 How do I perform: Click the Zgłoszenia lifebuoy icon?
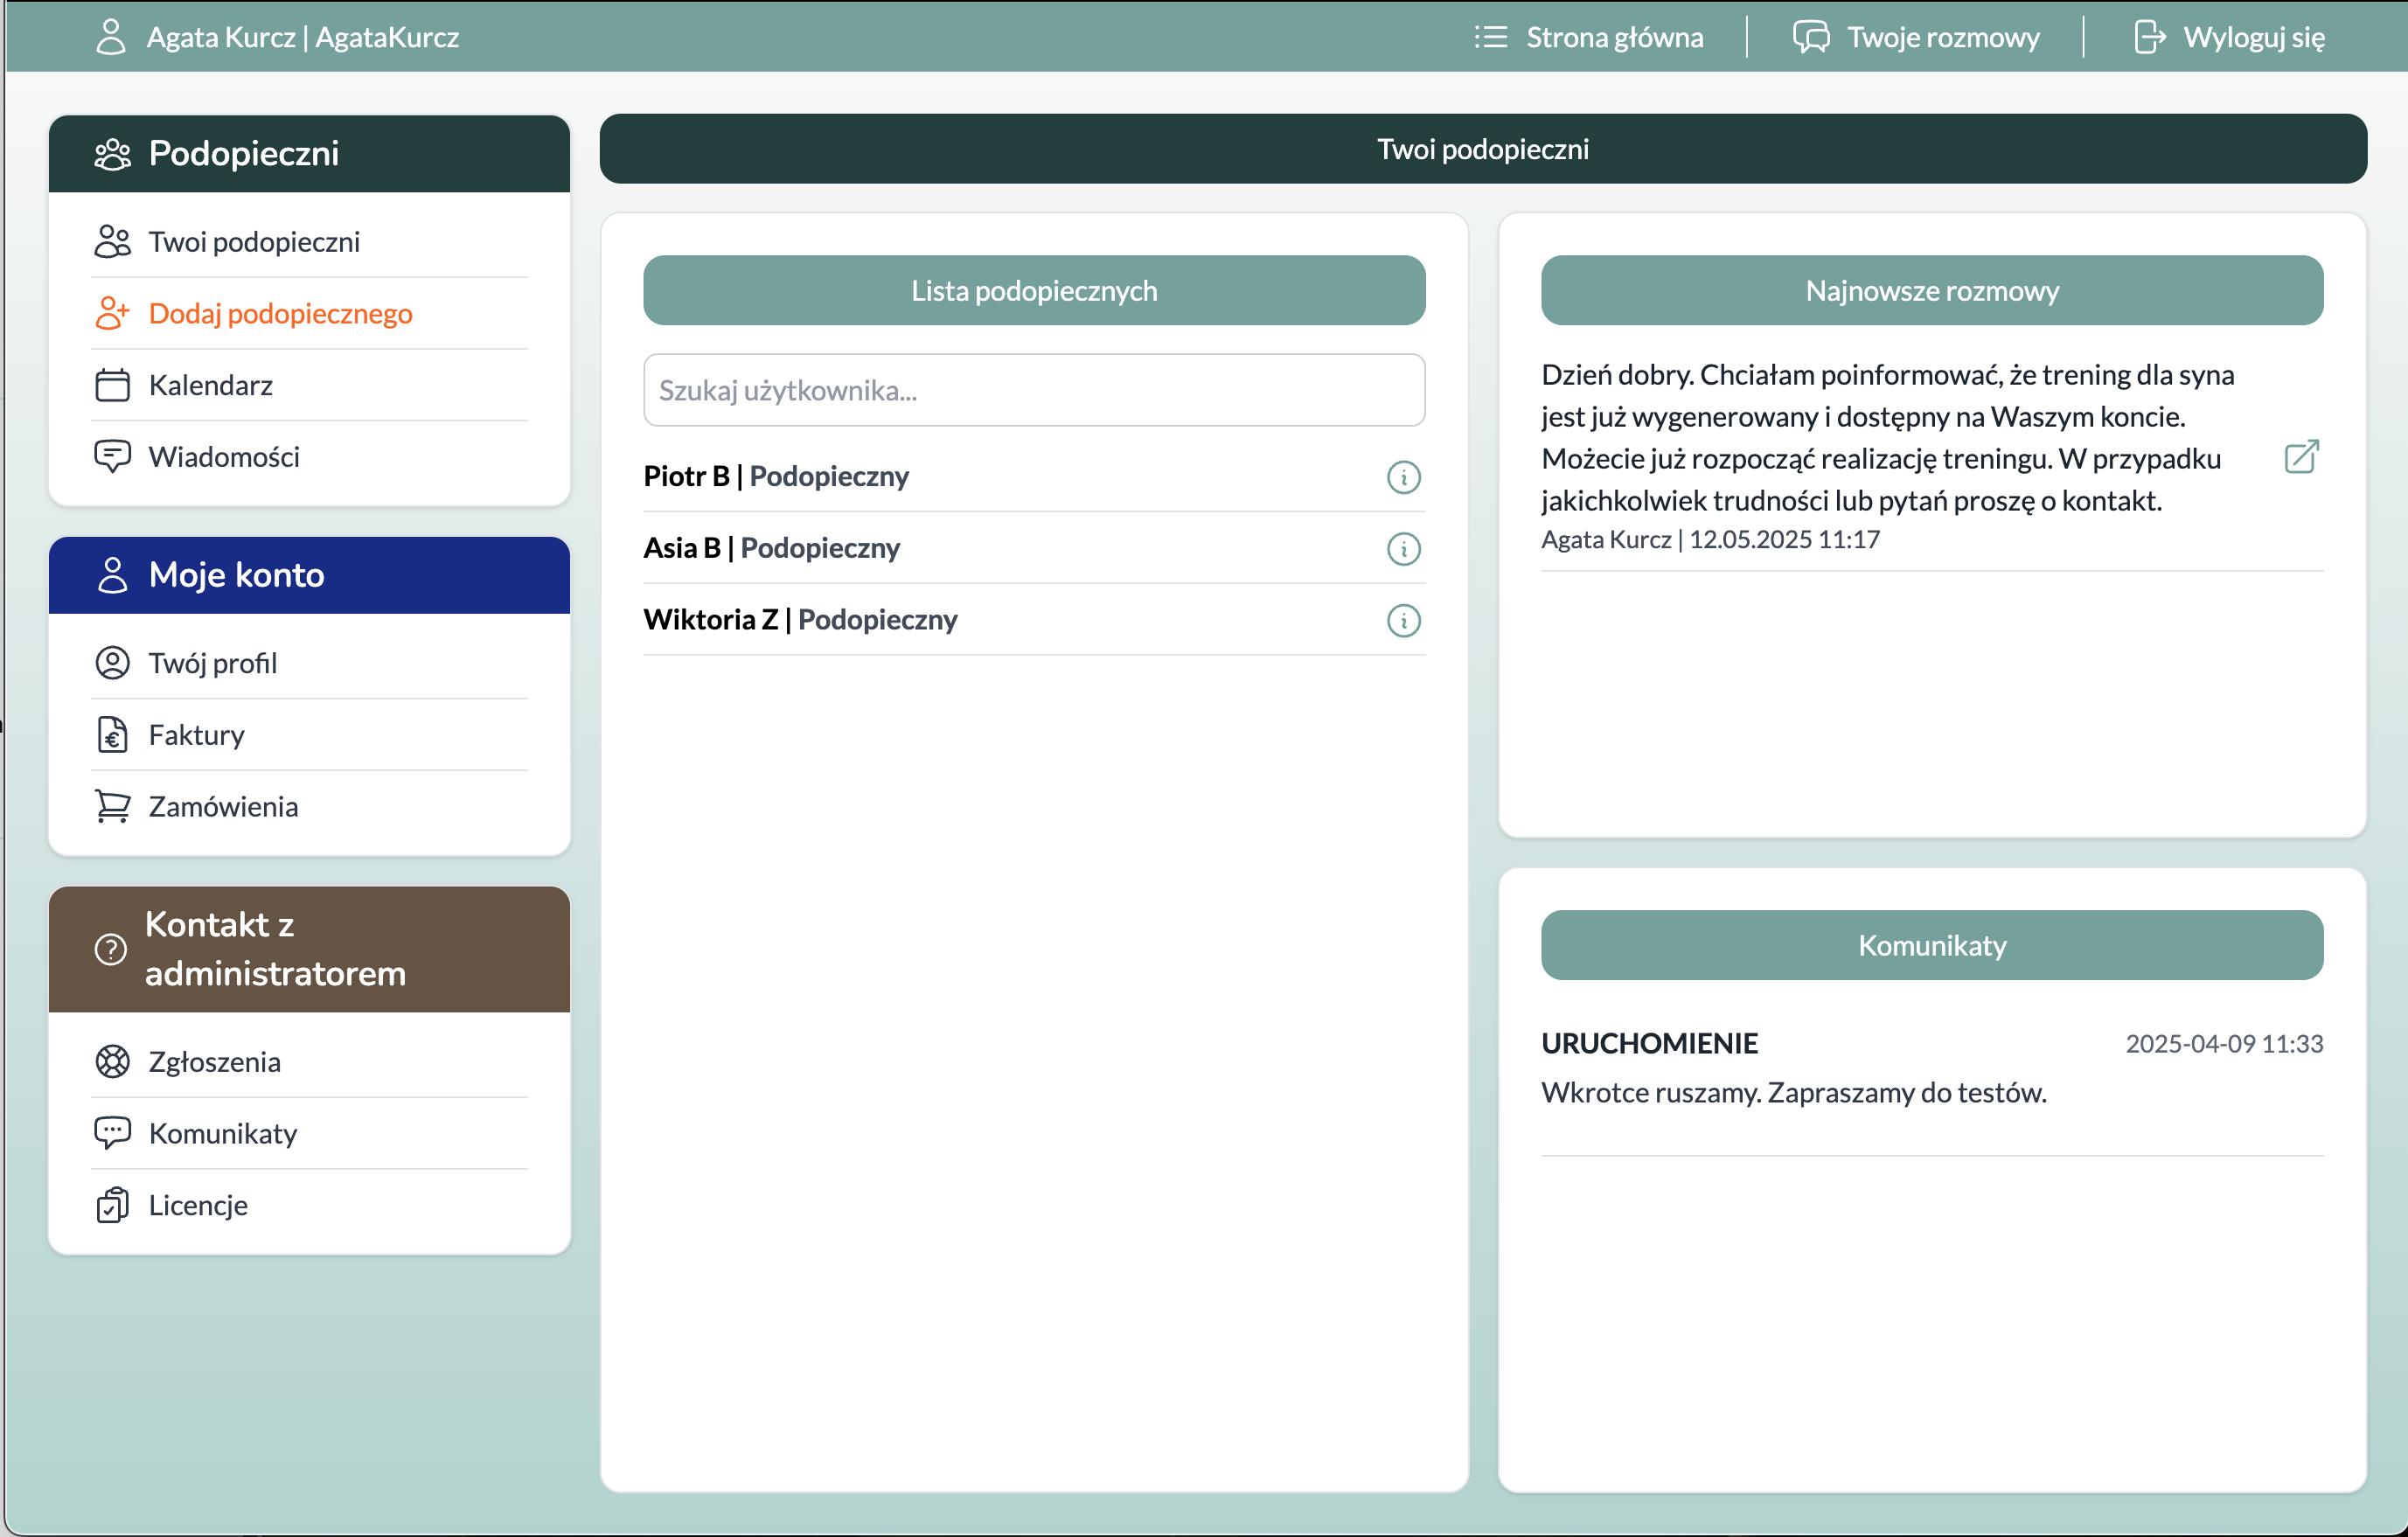click(x=112, y=1061)
